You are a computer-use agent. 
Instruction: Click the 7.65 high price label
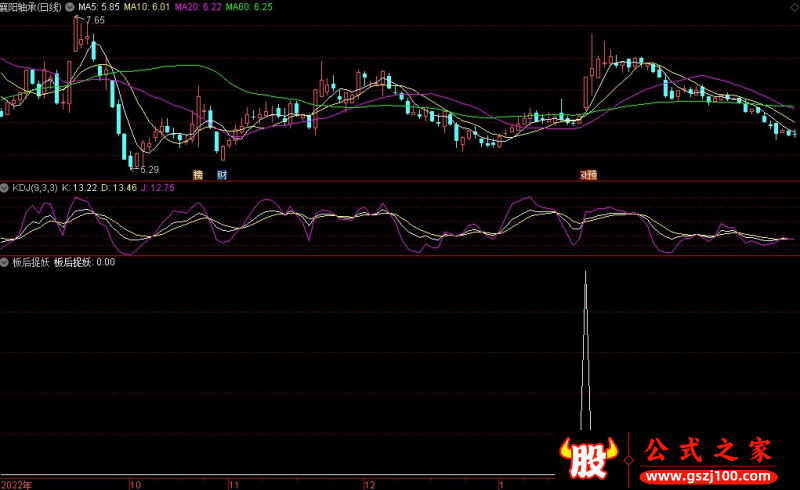(x=95, y=20)
